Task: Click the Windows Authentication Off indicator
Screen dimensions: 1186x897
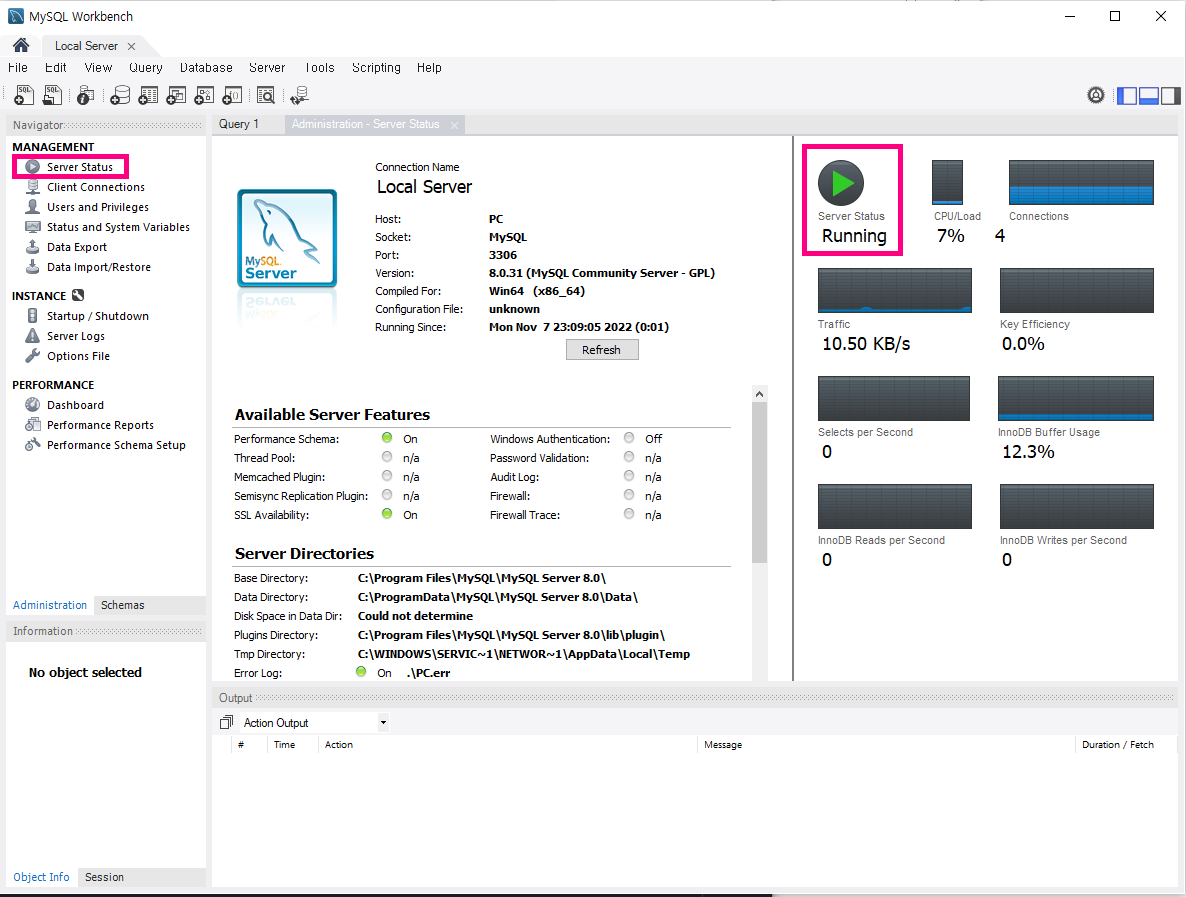Action: [629, 438]
